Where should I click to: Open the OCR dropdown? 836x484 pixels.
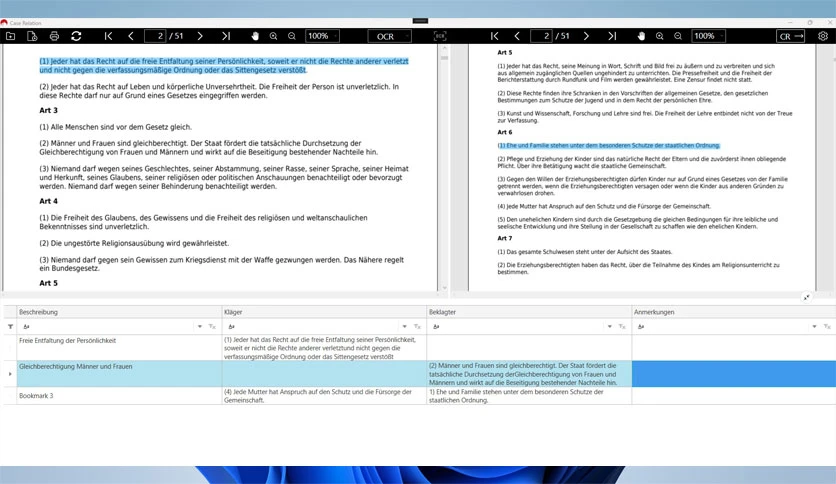[x=390, y=36]
